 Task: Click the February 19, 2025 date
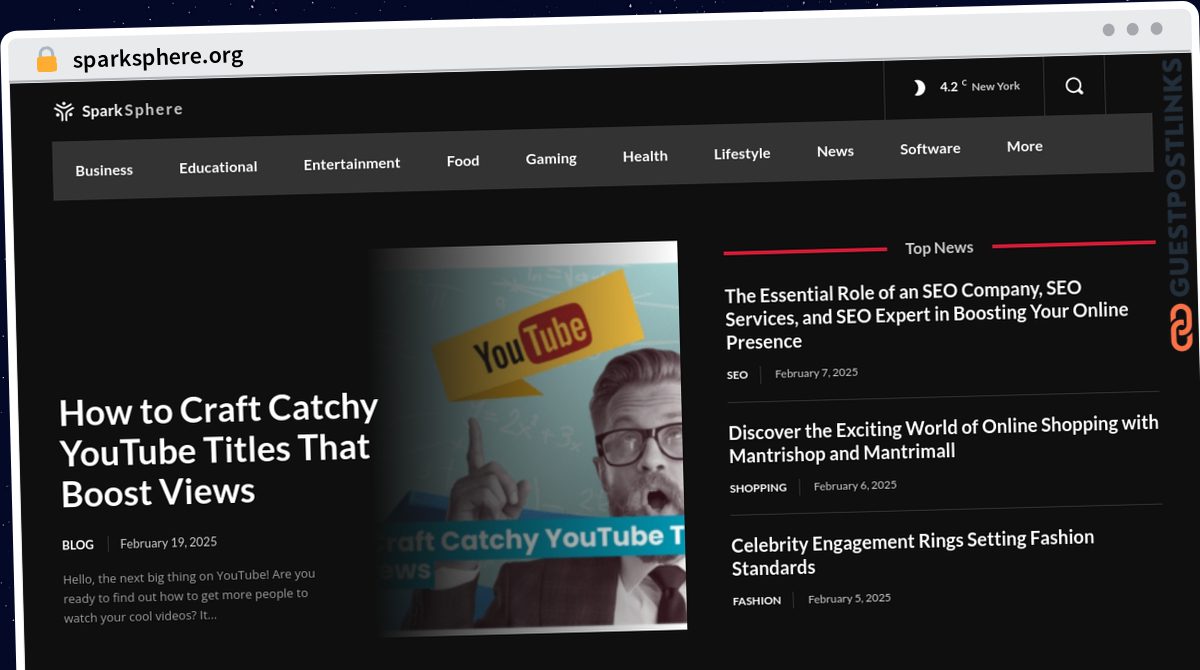pyautogui.click(x=168, y=543)
